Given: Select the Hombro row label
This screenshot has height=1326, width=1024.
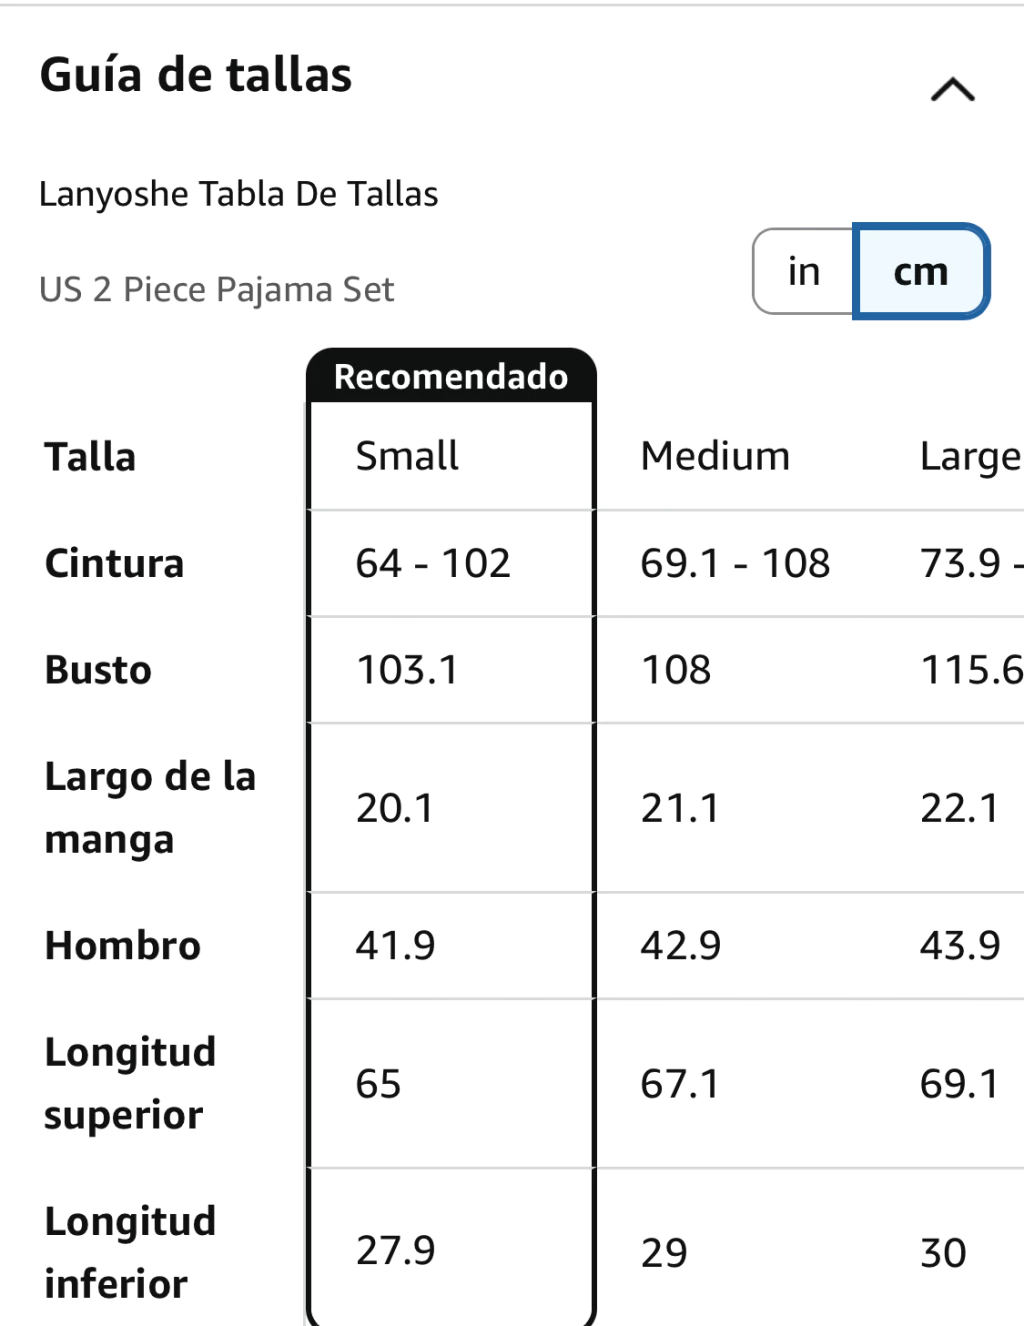Looking at the screenshot, I should 123,946.
